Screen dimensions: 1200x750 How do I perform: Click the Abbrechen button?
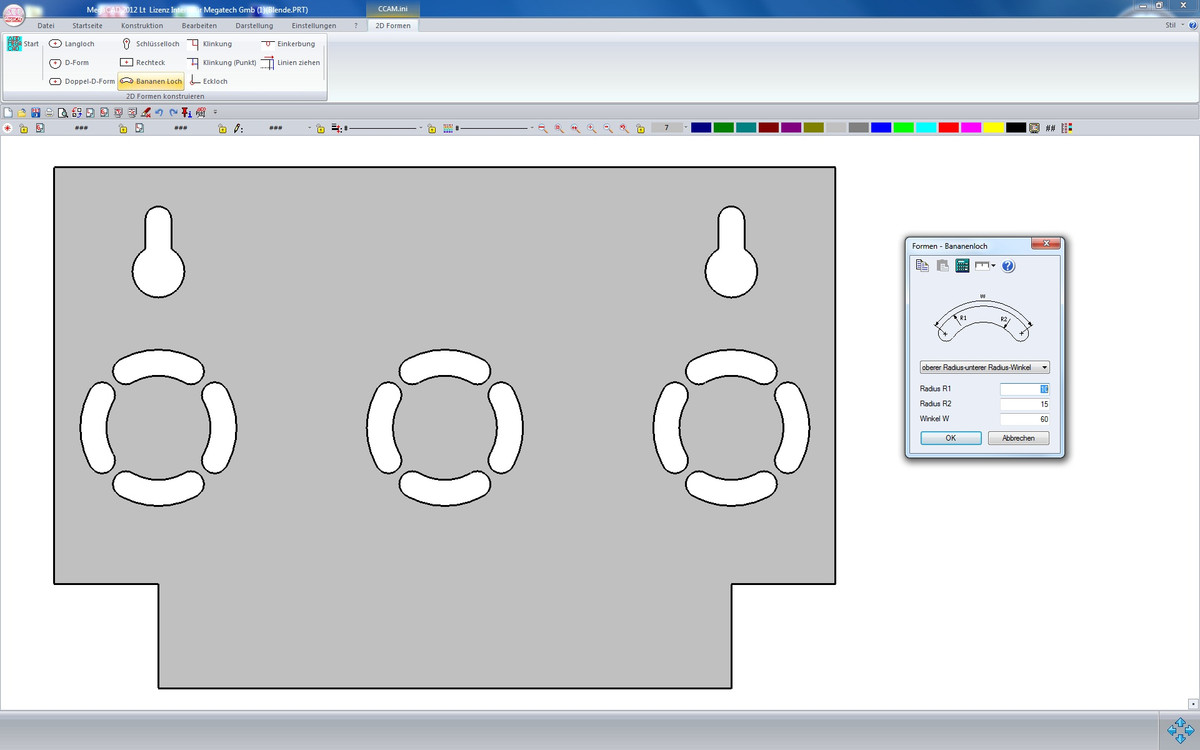pos(1018,438)
